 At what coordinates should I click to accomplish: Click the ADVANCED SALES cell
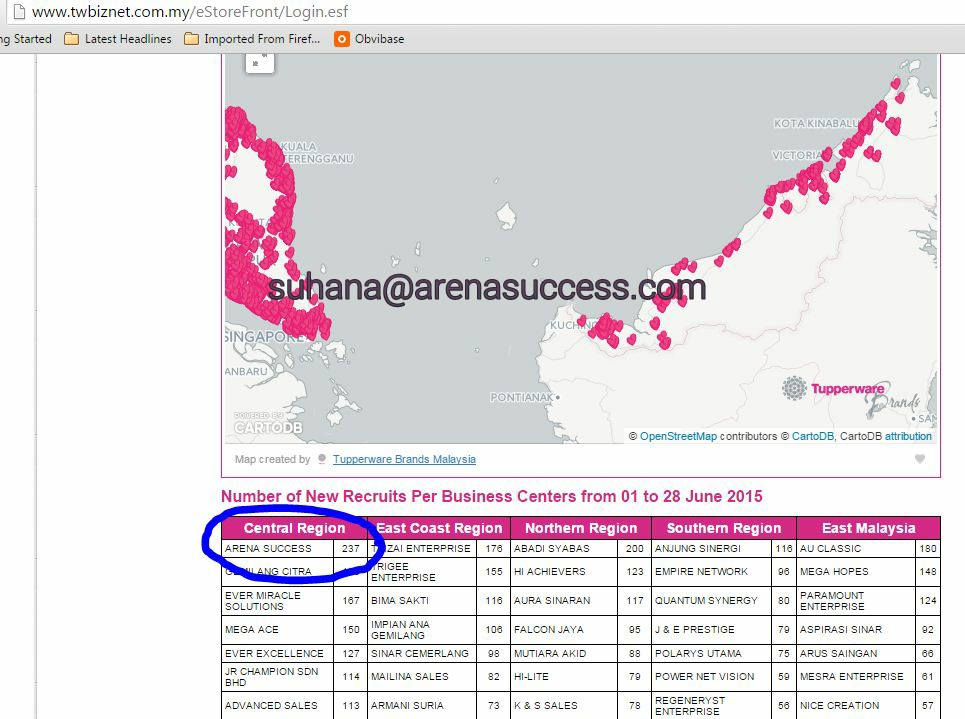coord(278,705)
